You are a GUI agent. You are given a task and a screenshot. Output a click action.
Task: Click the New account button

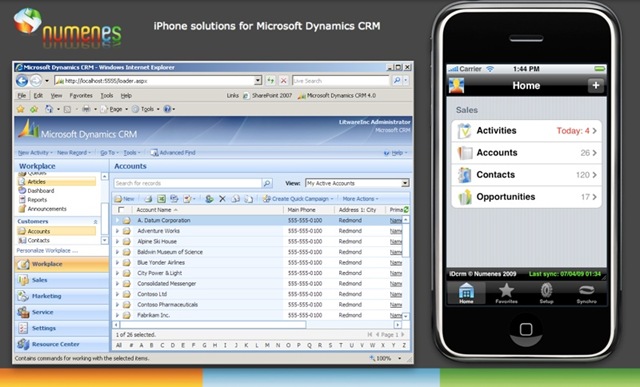124,199
